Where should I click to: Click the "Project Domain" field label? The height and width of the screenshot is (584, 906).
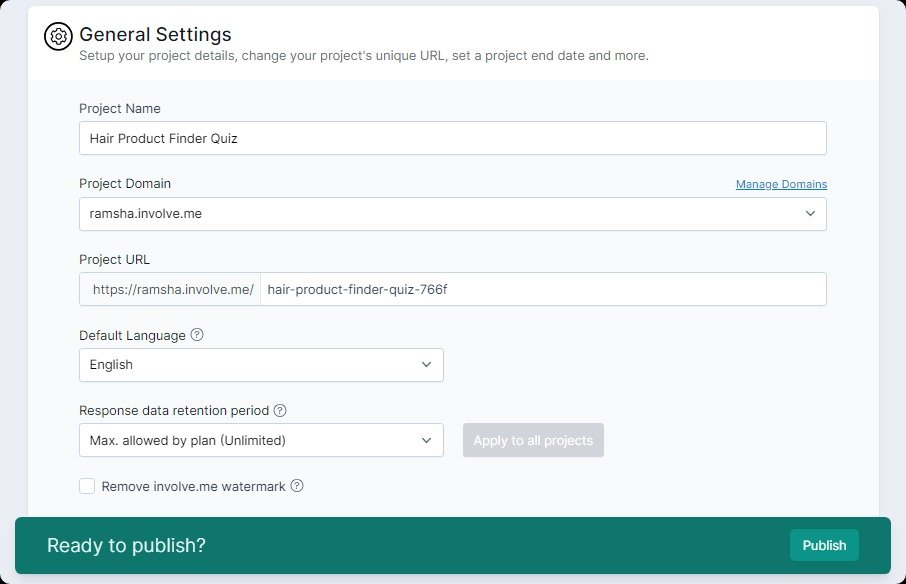tap(125, 183)
